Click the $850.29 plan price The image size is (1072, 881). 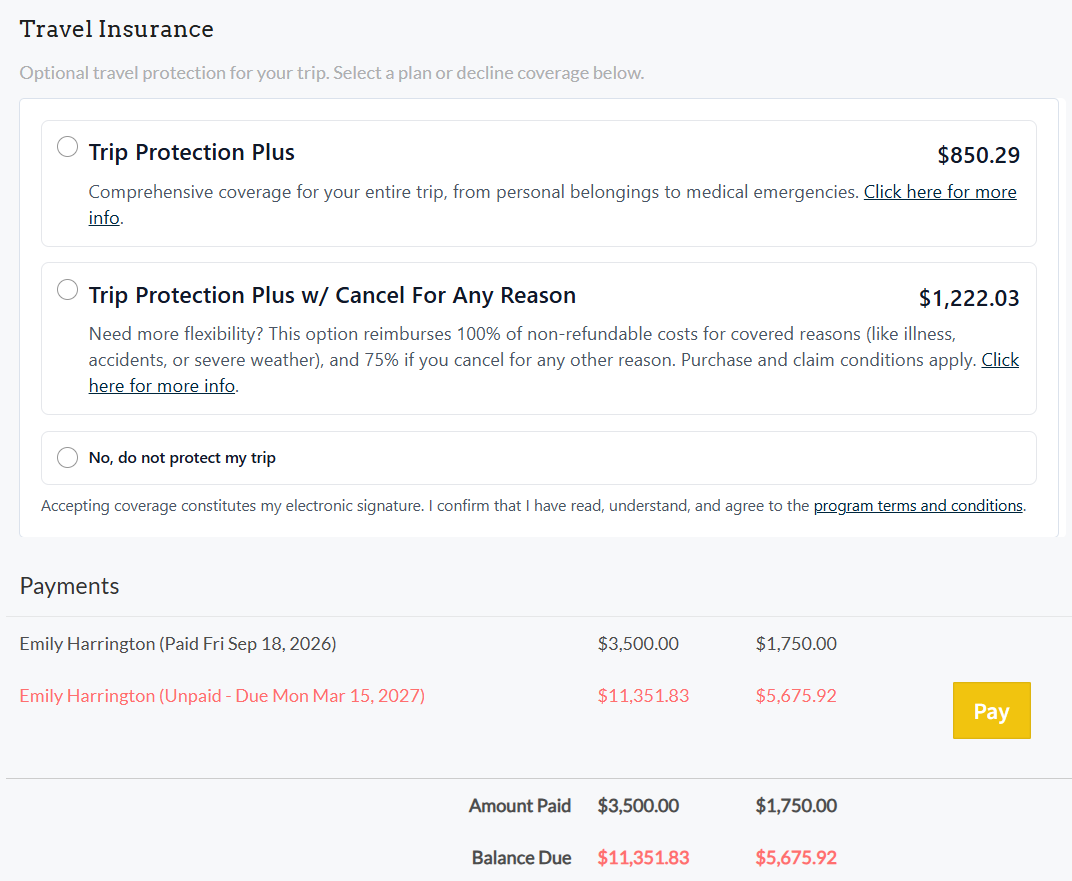[x=978, y=155]
